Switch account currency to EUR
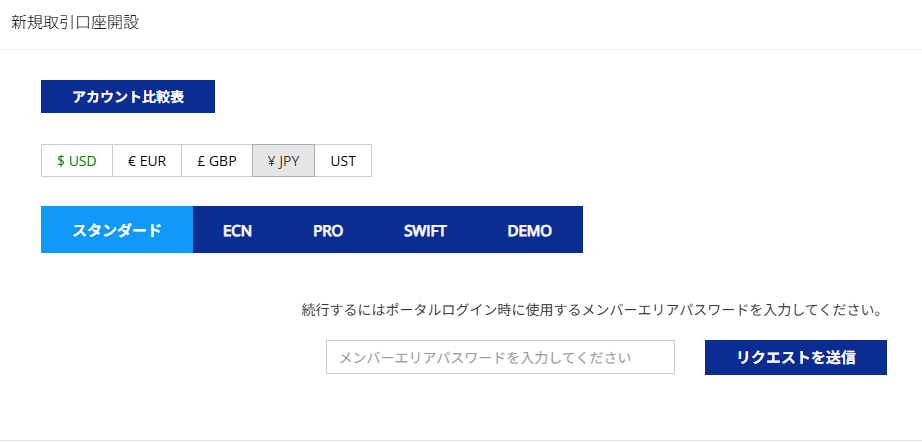This screenshot has width=922, height=443. click(x=147, y=161)
